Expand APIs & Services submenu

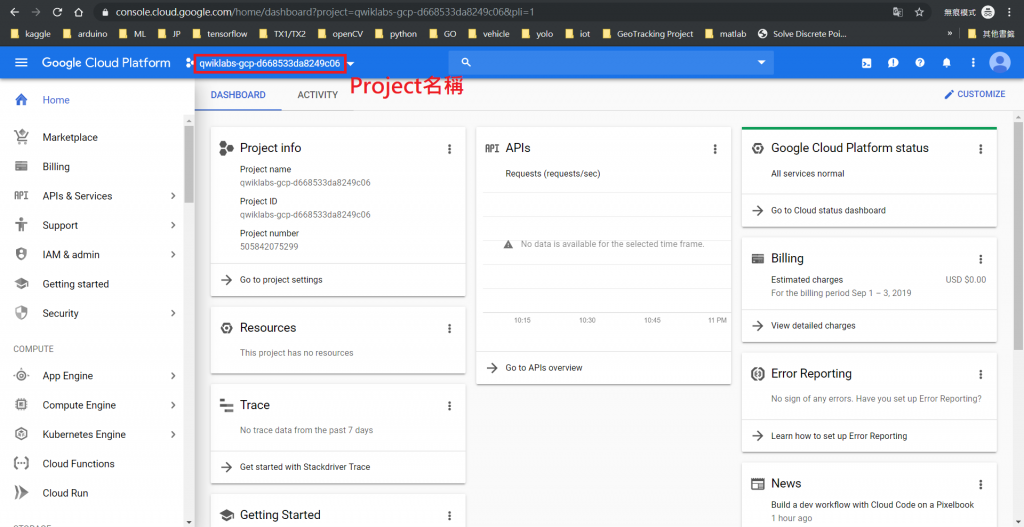coord(173,196)
